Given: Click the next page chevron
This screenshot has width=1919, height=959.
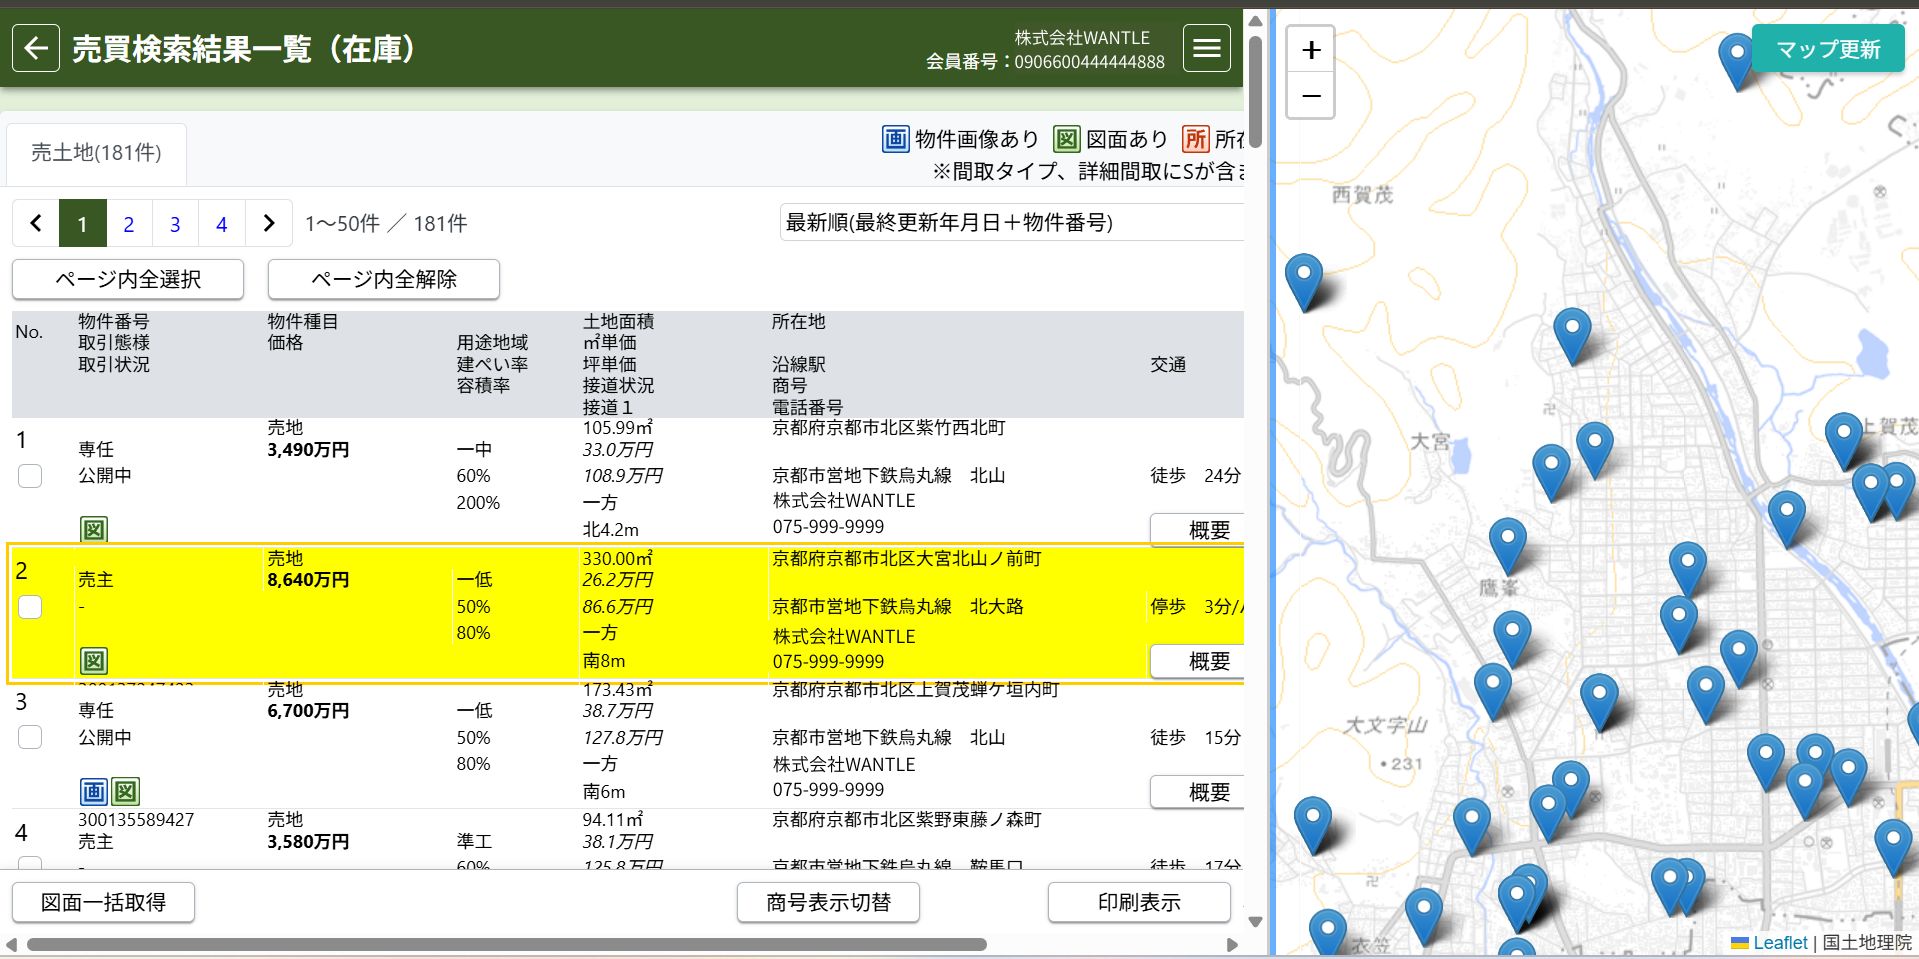Looking at the screenshot, I should (x=268, y=222).
